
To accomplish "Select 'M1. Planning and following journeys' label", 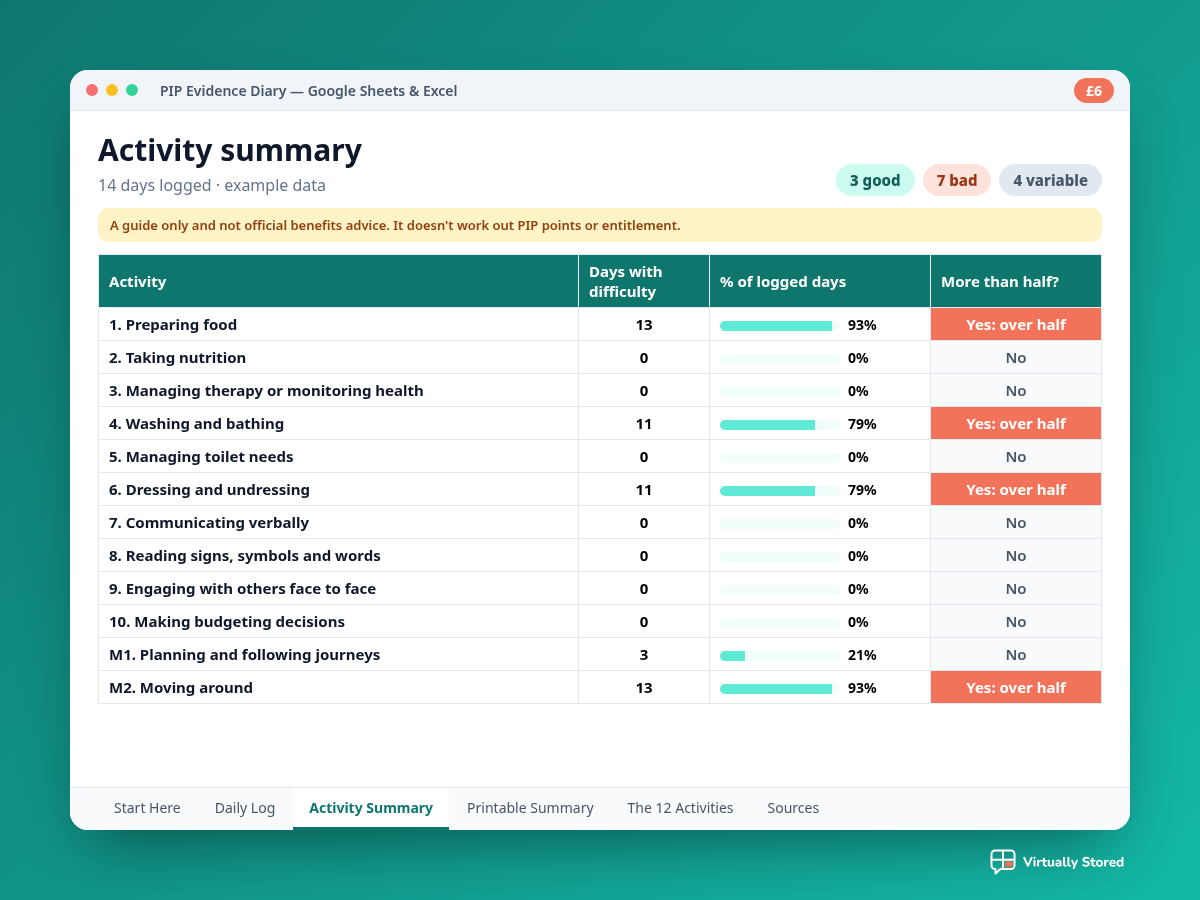I will tap(244, 655).
